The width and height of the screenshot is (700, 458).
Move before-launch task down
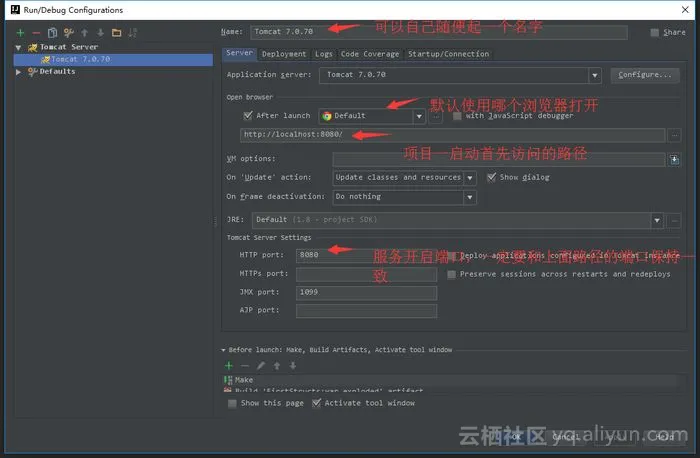293,366
